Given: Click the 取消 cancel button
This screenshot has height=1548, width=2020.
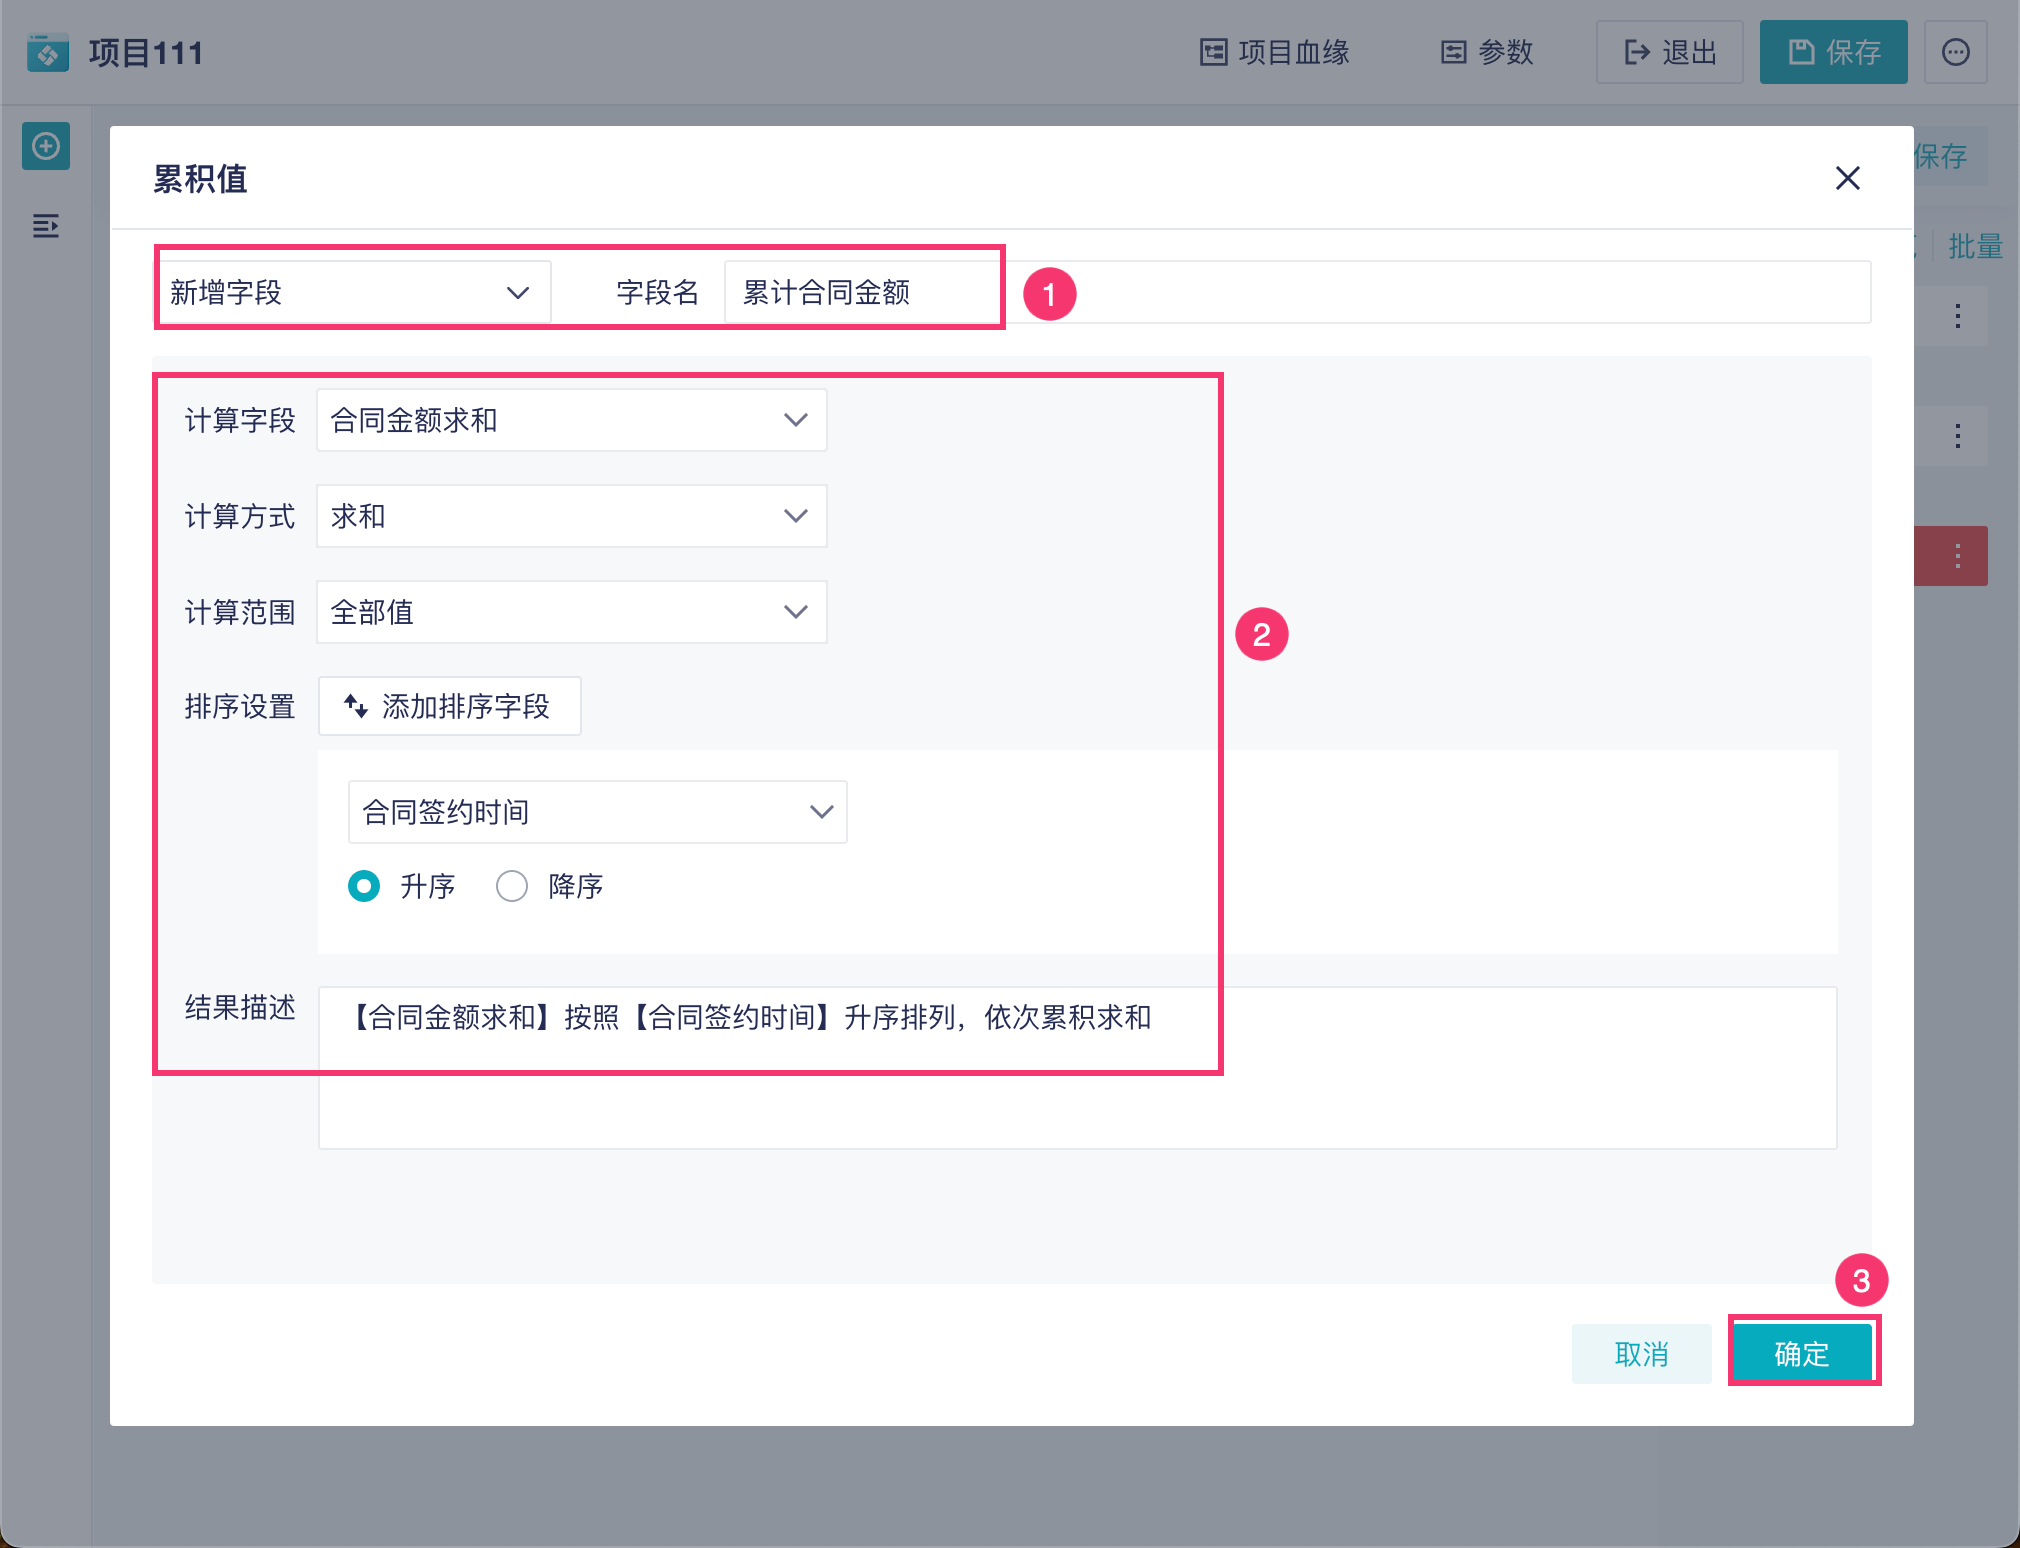Looking at the screenshot, I should (1641, 1353).
